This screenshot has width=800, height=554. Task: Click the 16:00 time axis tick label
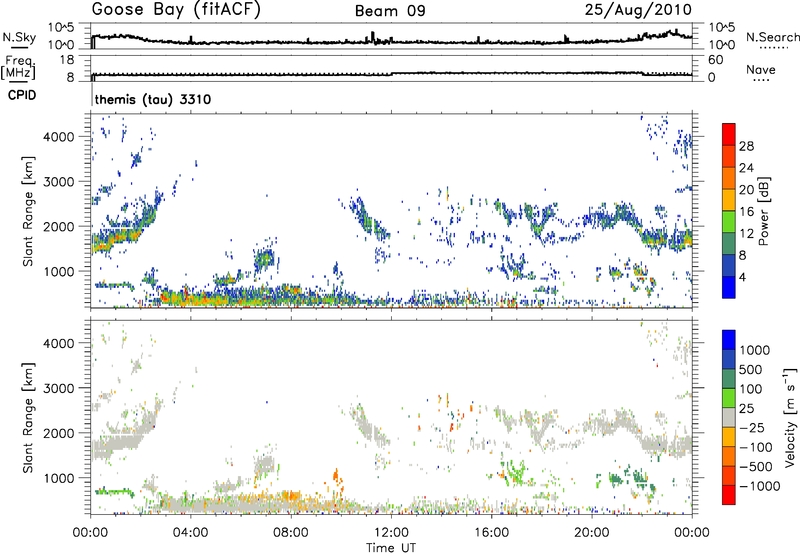[491, 533]
